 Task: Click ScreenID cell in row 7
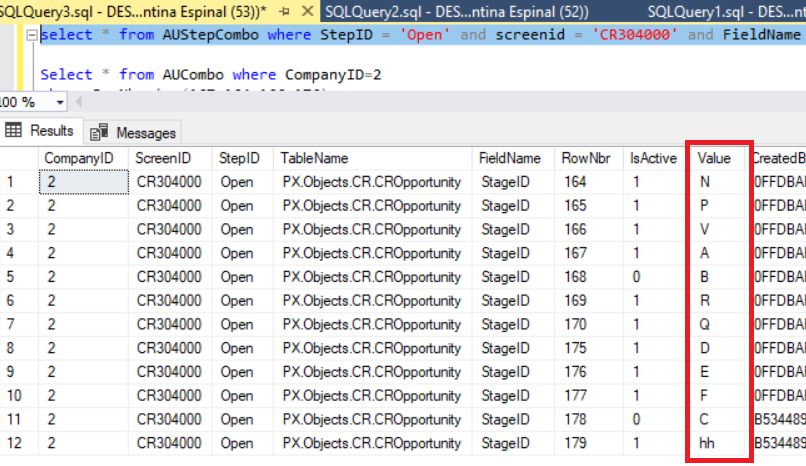coord(170,324)
